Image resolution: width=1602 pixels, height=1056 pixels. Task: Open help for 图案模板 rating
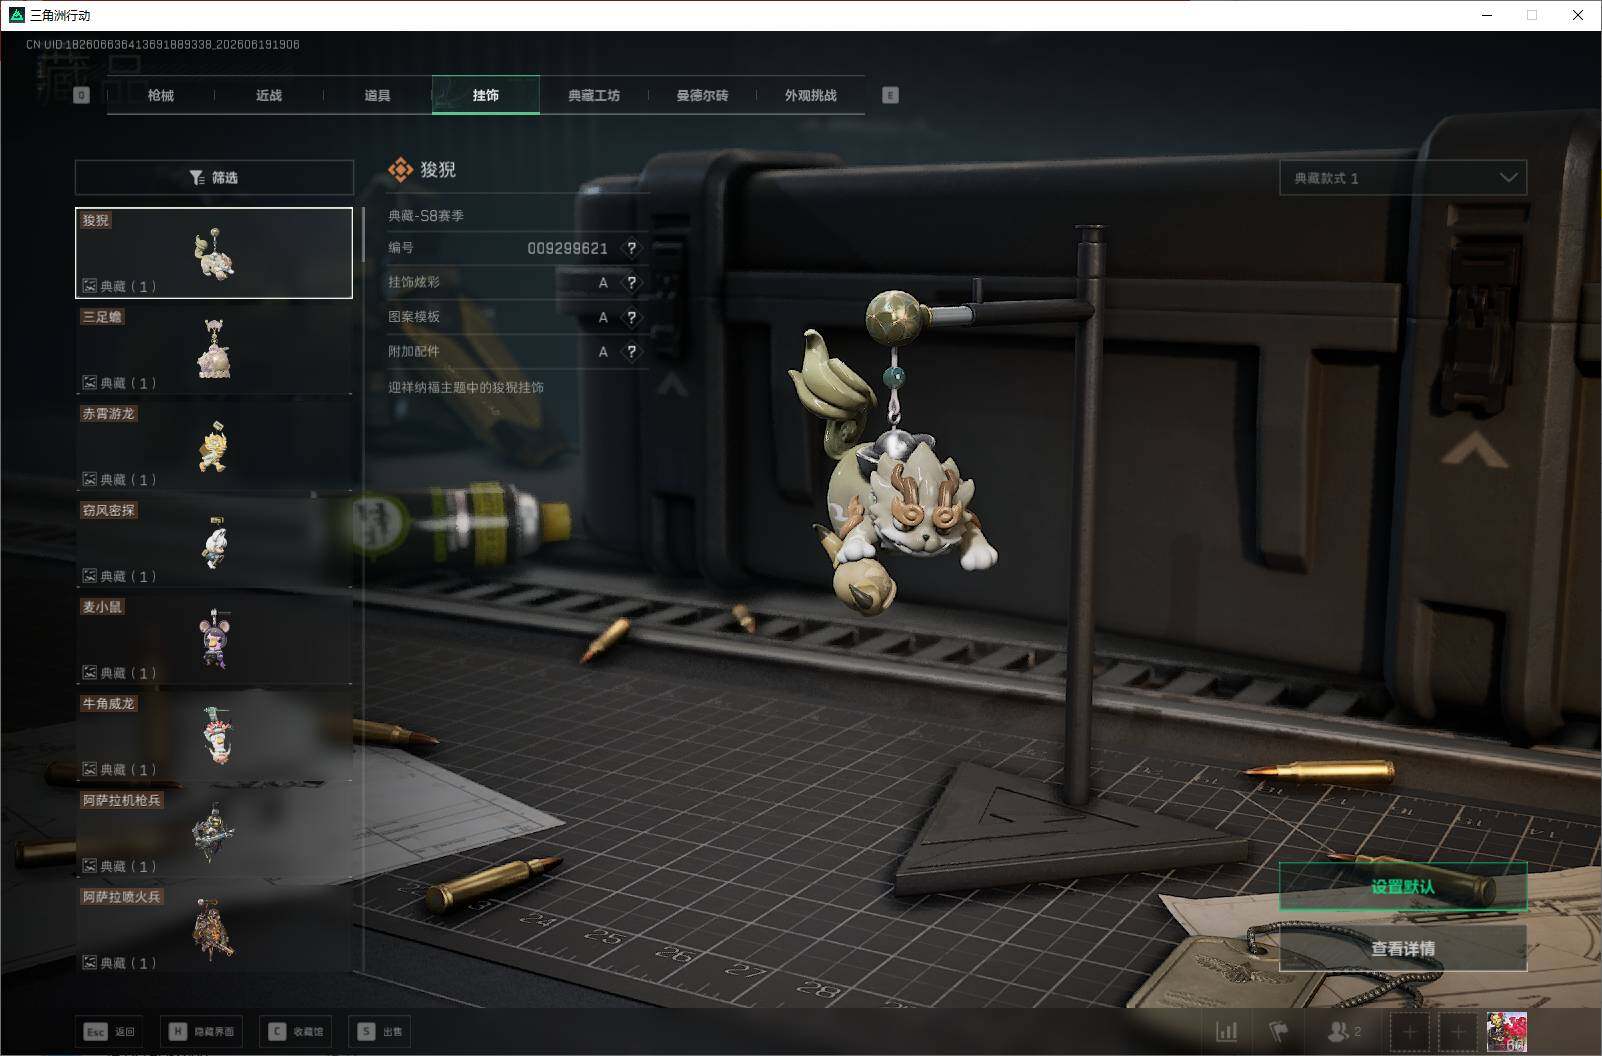coord(631,318)
